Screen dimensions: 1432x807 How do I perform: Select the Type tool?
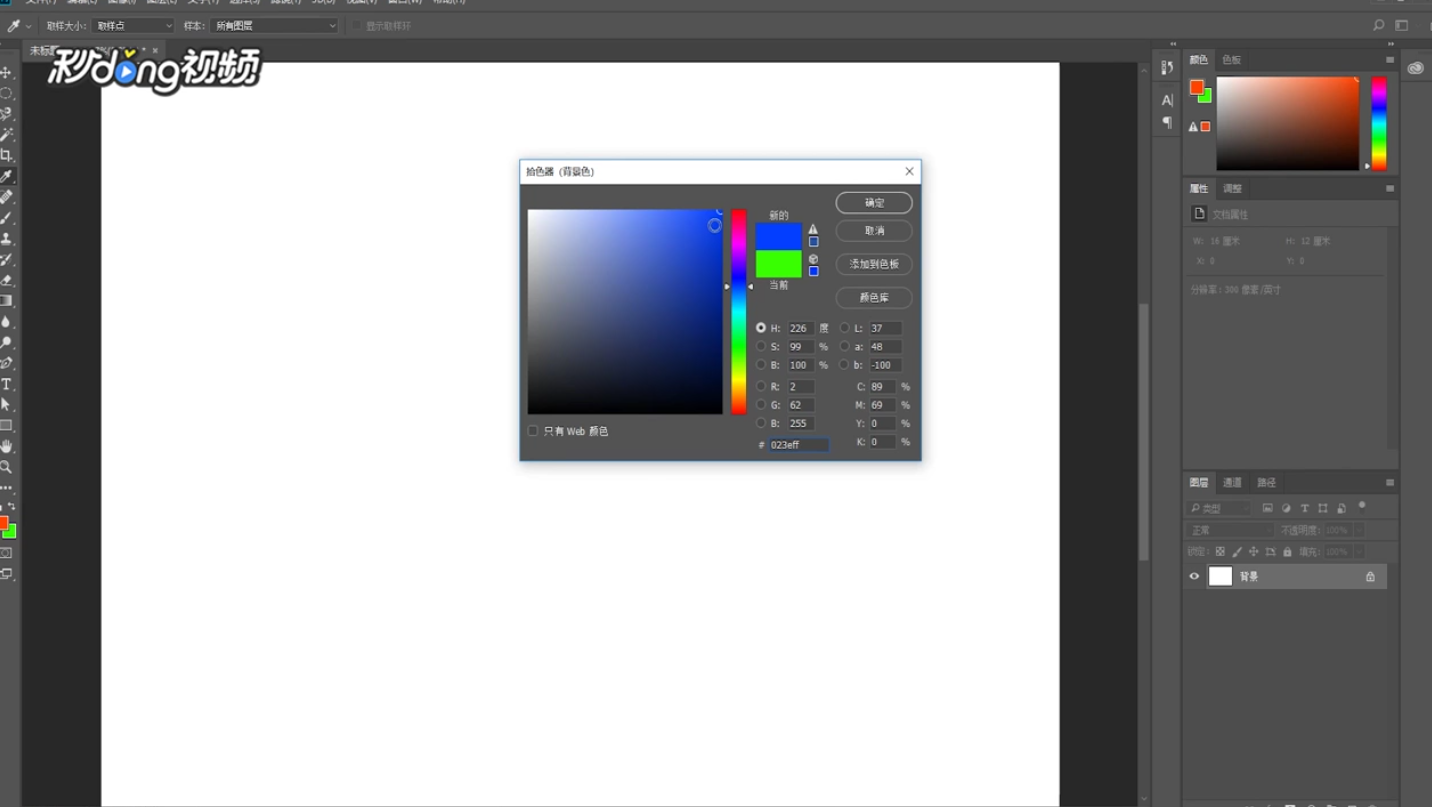pos(6,385)
